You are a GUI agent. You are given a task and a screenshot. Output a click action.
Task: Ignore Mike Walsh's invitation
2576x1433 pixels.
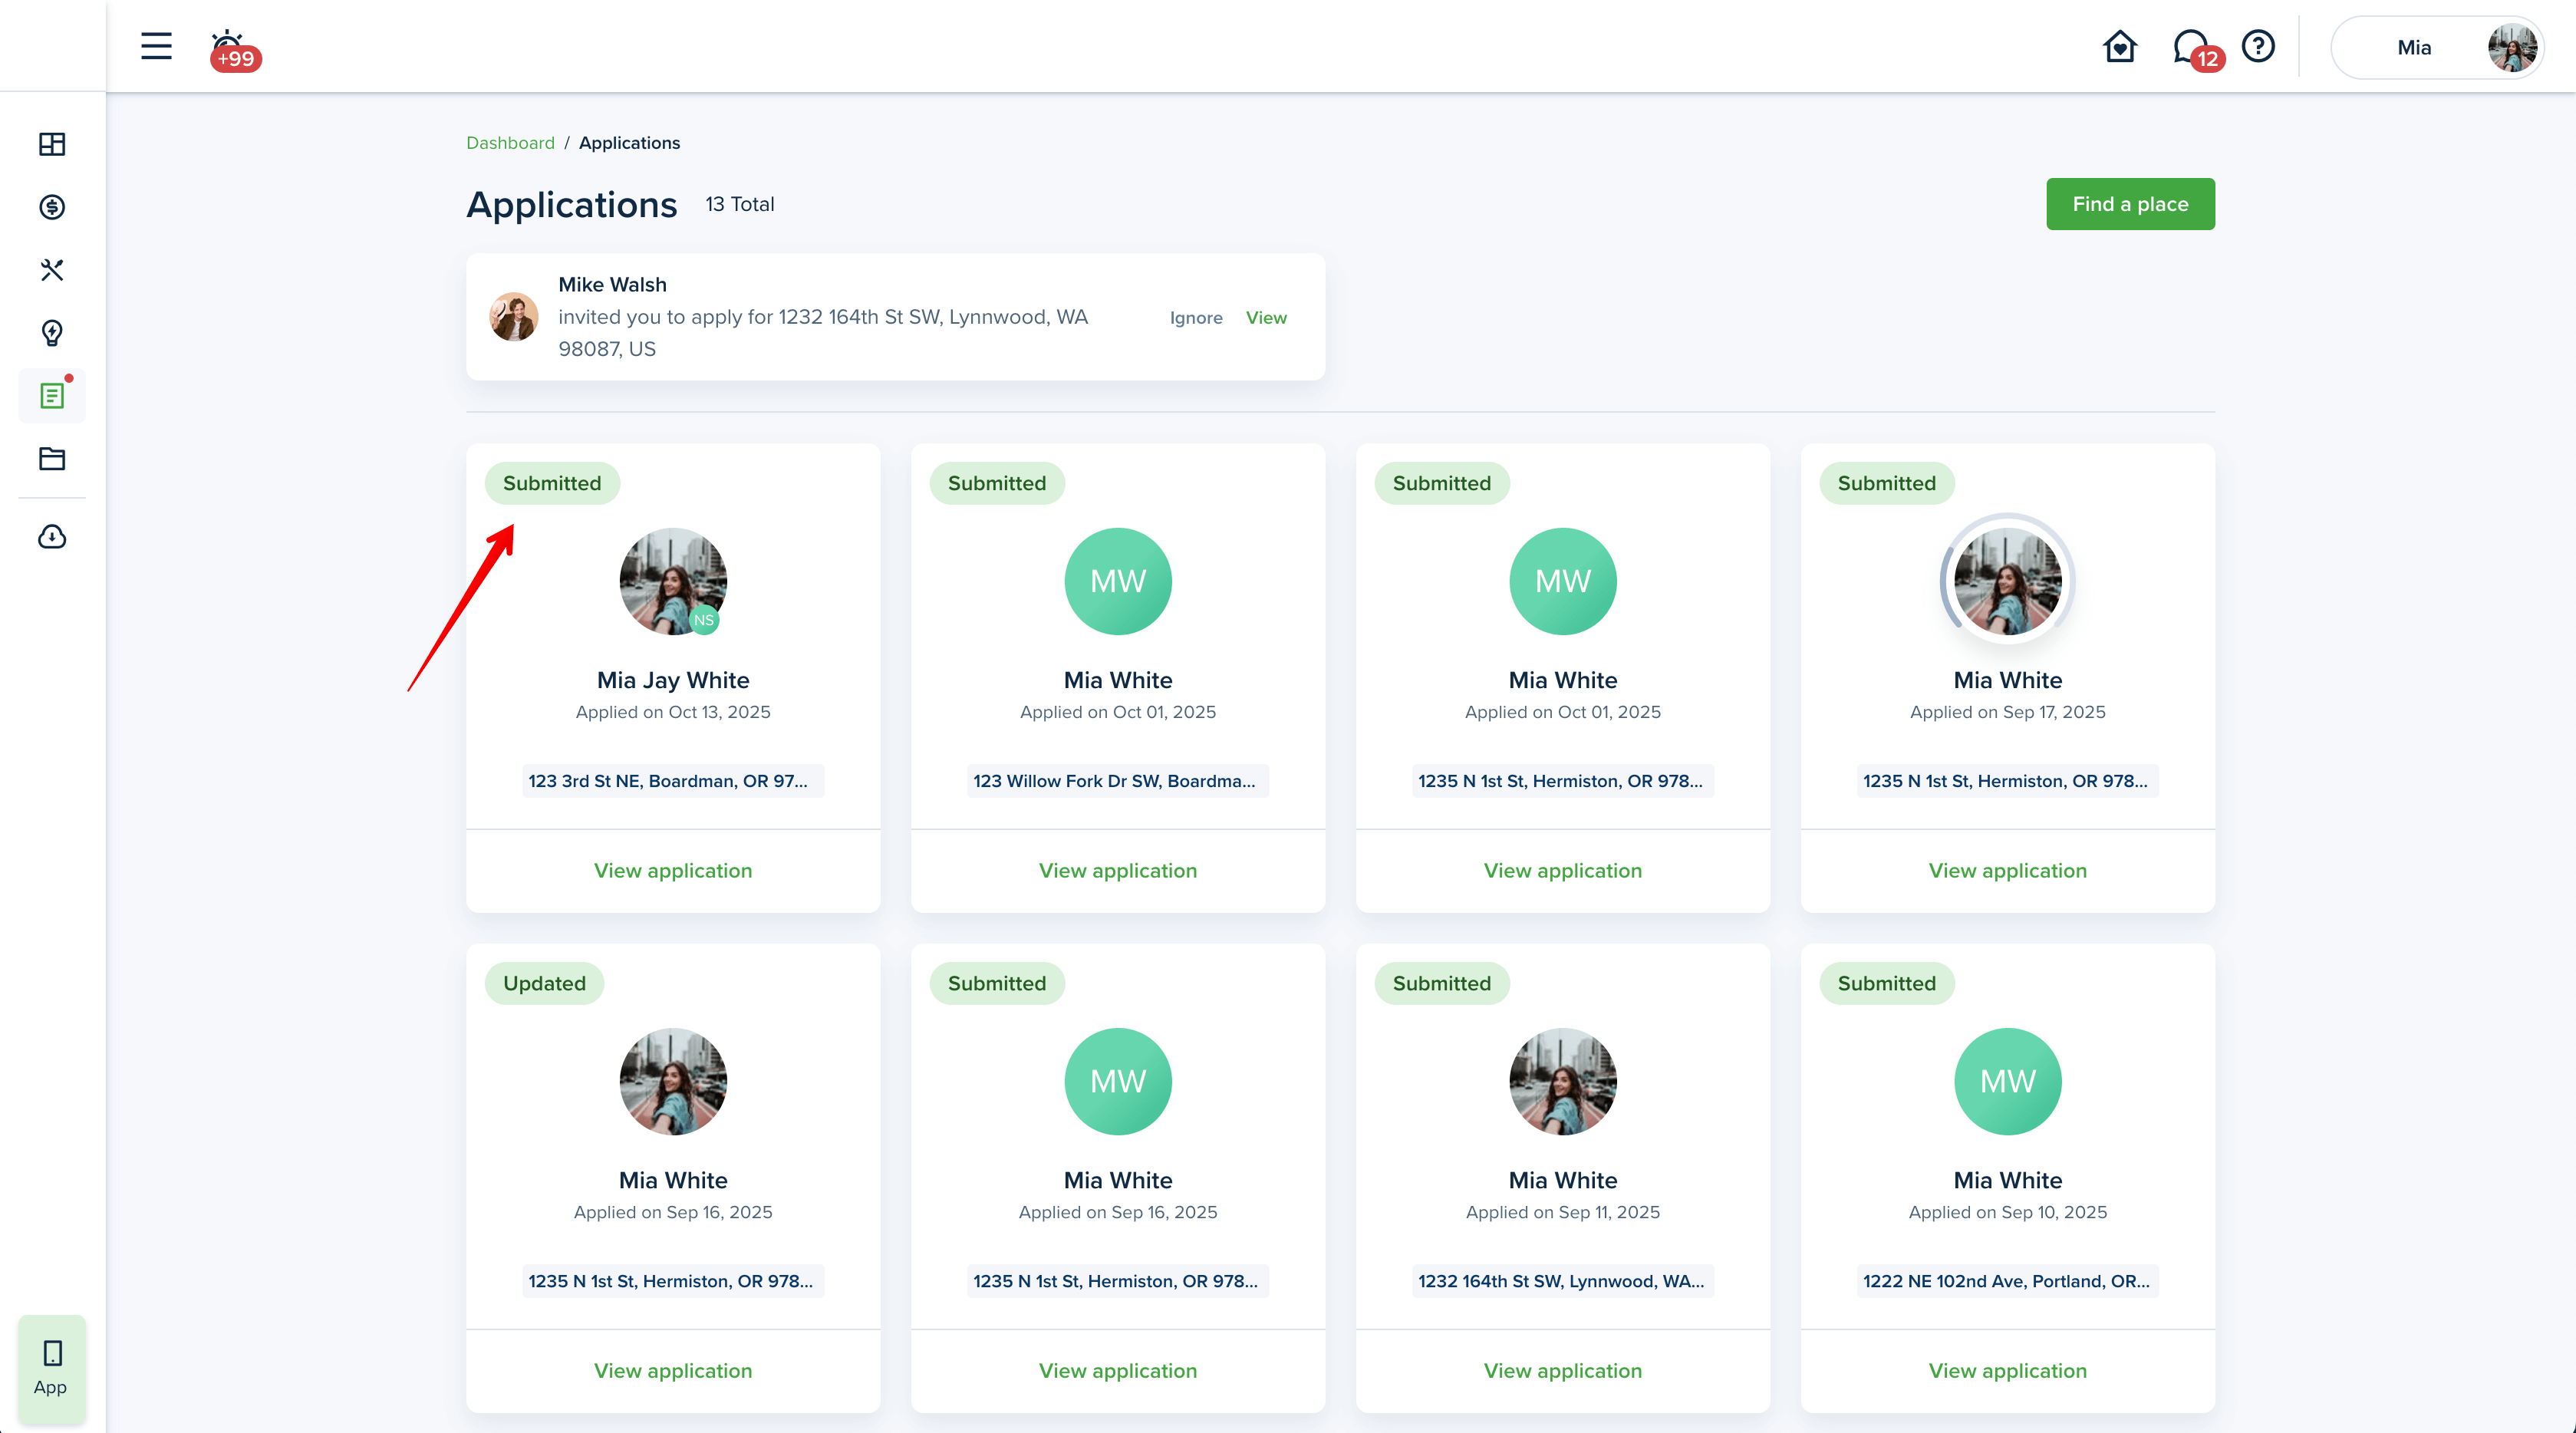point(1195,317)
